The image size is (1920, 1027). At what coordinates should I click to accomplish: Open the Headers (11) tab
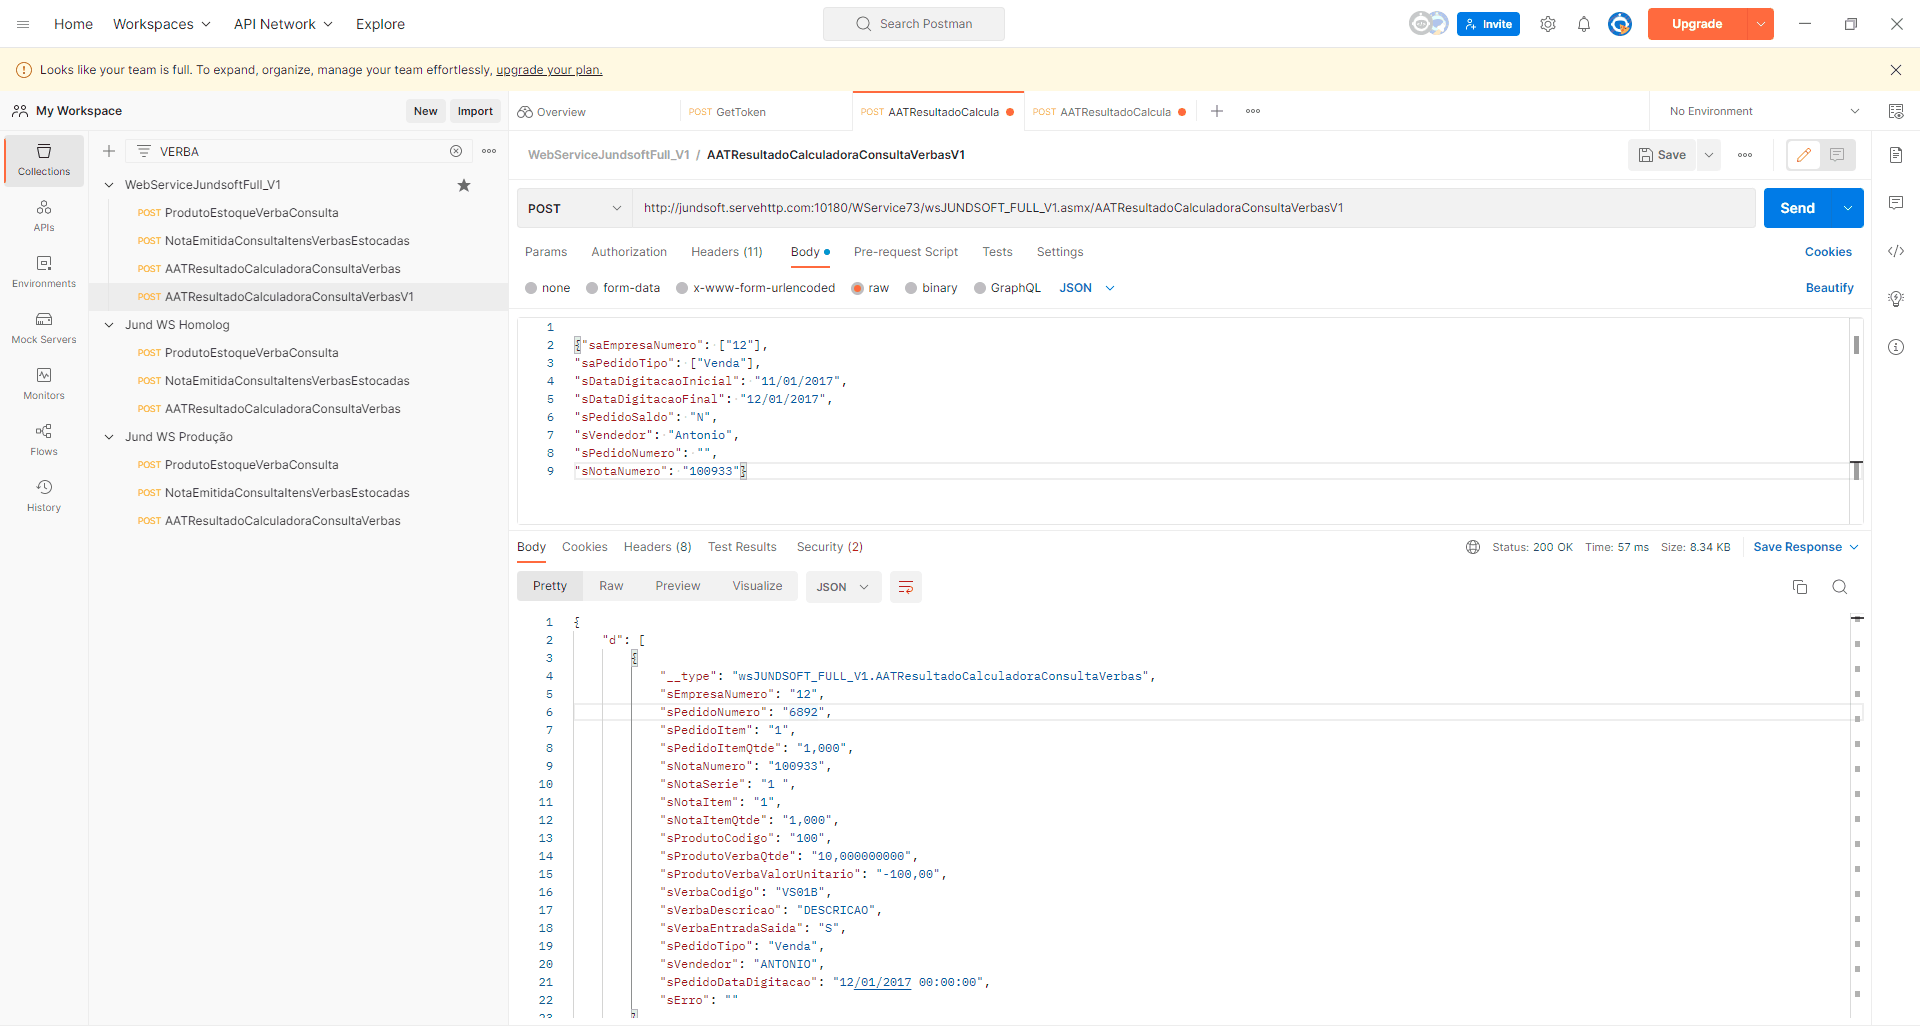point(727,252)
